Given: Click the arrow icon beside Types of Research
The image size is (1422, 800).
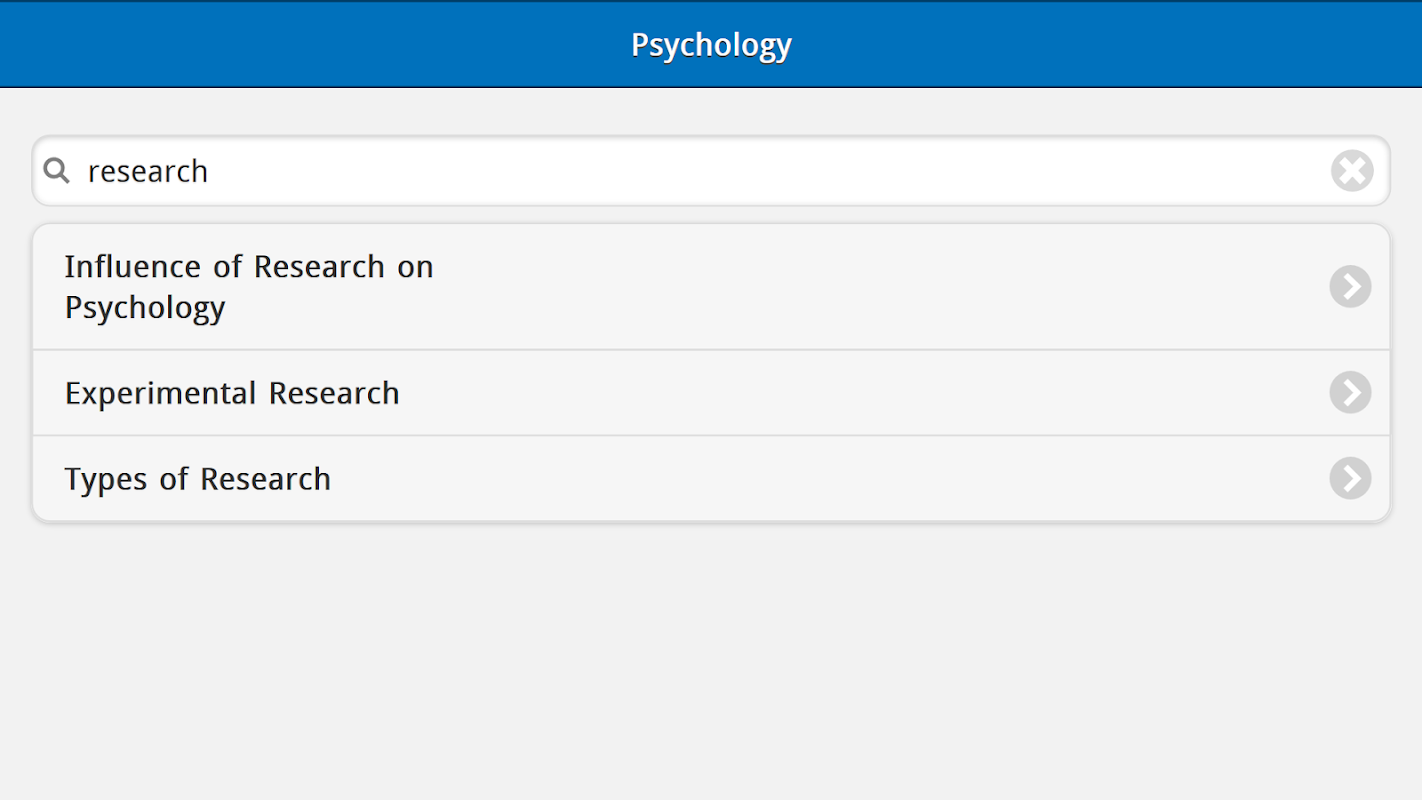Looking at the screenshot, I should [x=1350, y=479].
